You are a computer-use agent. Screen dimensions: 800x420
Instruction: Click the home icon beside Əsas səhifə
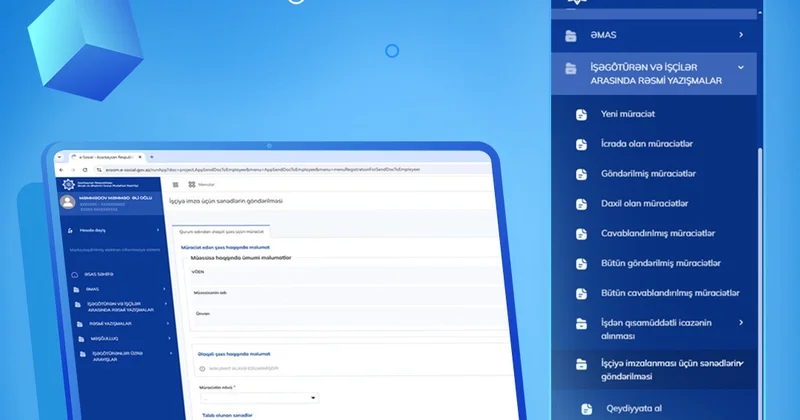[x=74, y=274]
